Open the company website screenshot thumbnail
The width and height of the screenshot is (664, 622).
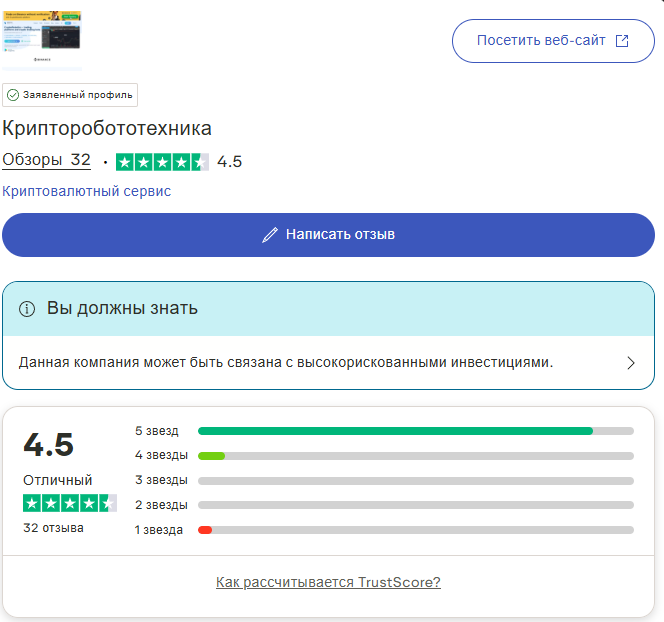click(x=42, y=40)
